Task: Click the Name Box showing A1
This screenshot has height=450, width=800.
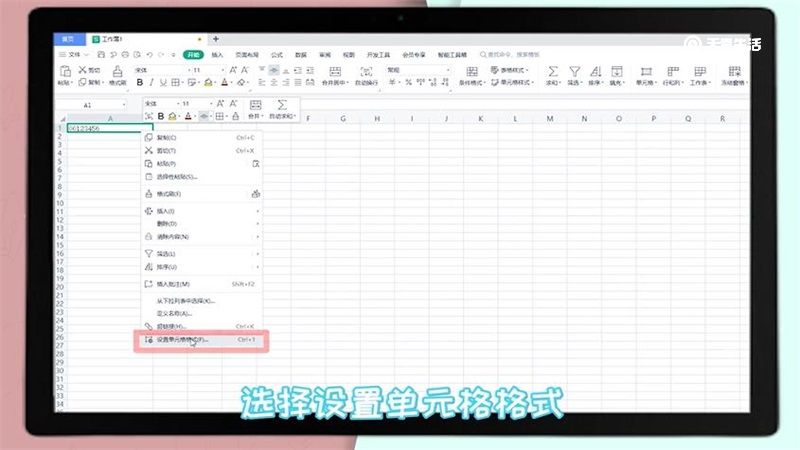Action: pyautogui.click(x=91, y=105)
